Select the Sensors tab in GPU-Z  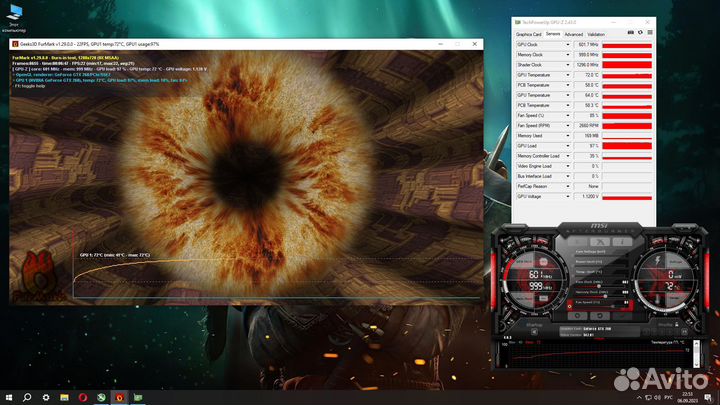[553, 34]
